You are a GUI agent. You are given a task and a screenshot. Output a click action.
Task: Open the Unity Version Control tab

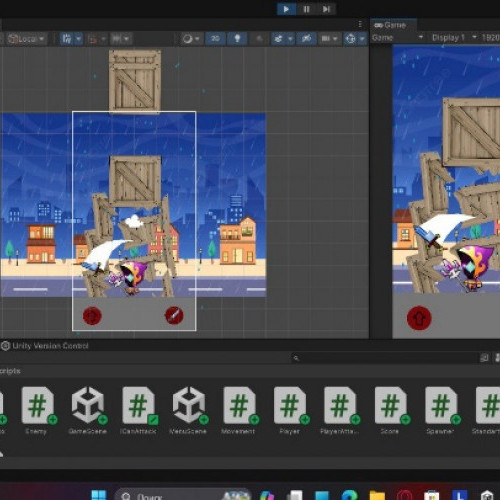click(x=45, y=346)
